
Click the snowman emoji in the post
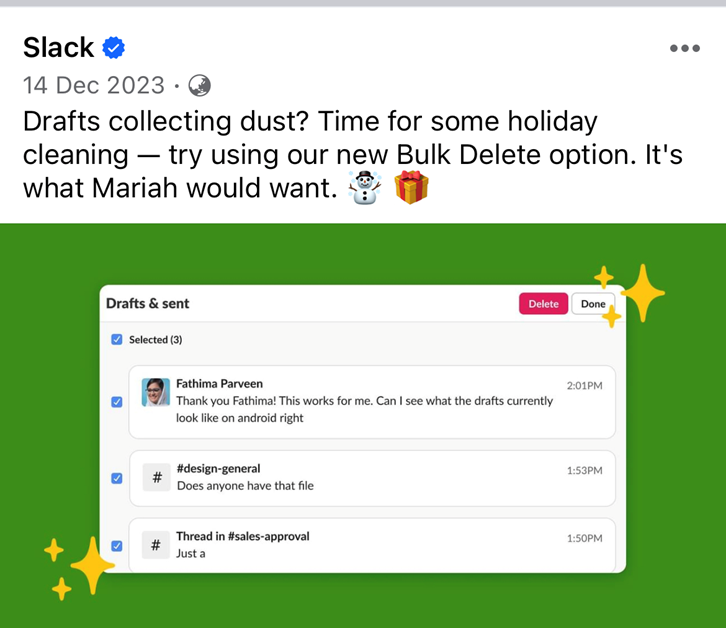pyautogui.click(x=365, y=188)
